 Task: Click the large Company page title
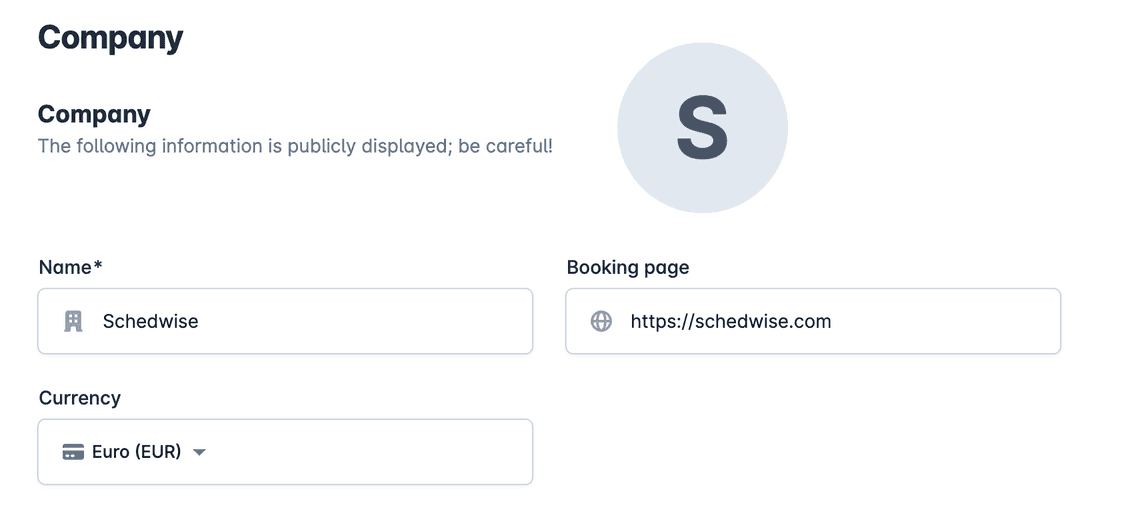point(111,37)
